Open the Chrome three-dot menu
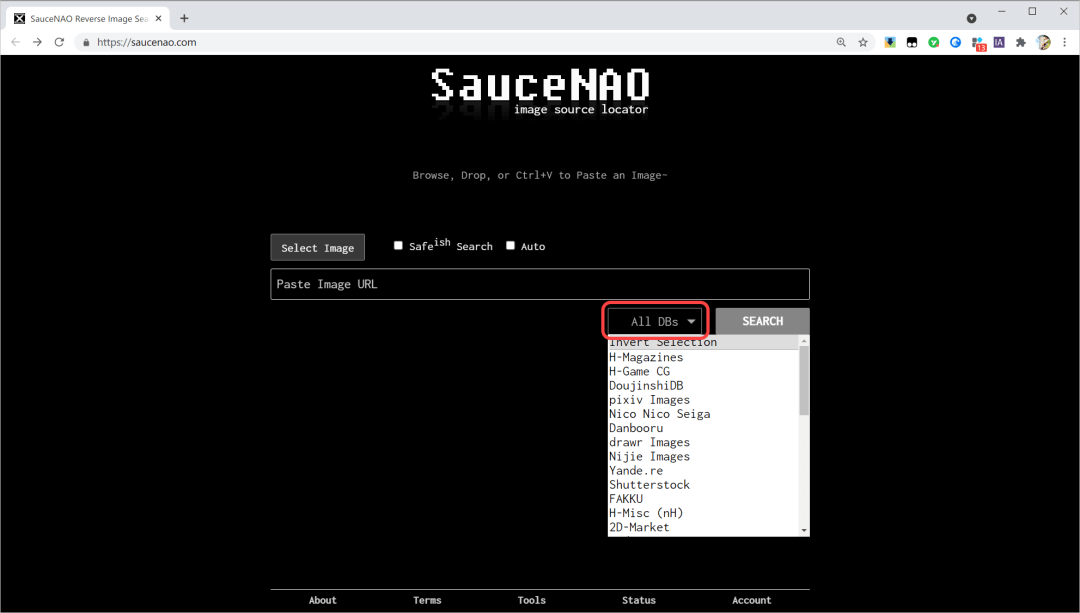Viewport: 1080px width, 613px height. tap(1065, 42)
